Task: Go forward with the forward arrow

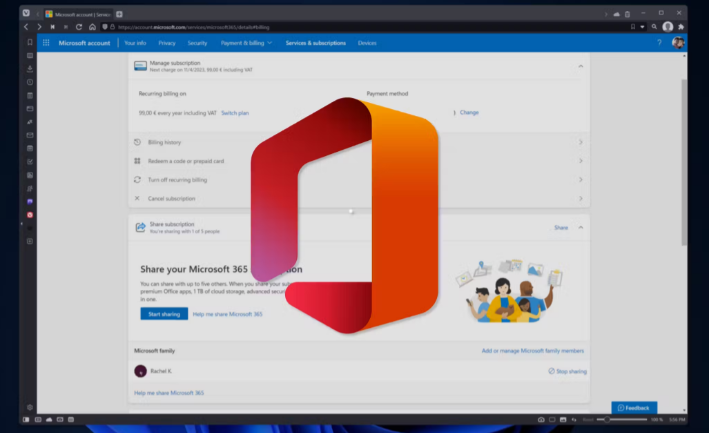Action: pyautogui.click(x=39, y=27)
